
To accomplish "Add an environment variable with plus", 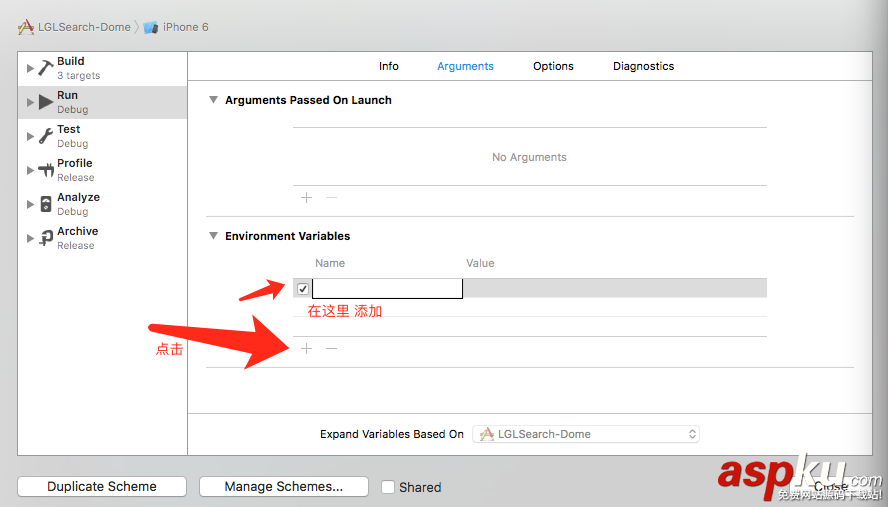I will 306,348.
